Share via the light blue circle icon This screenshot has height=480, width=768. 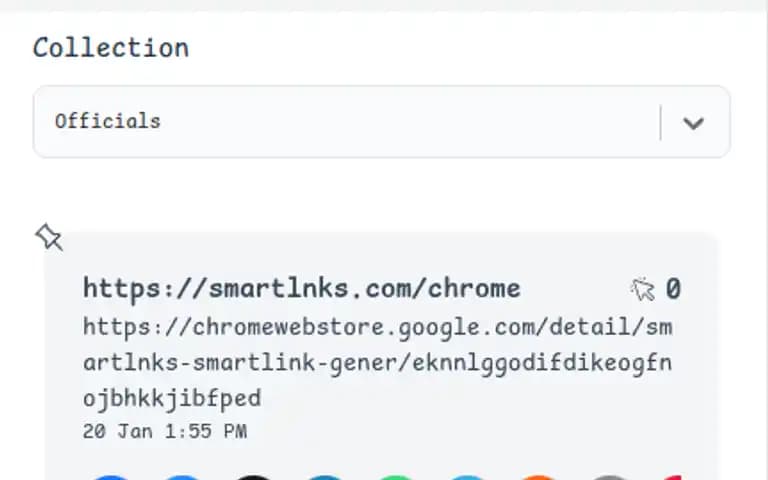tap(467, 478)
